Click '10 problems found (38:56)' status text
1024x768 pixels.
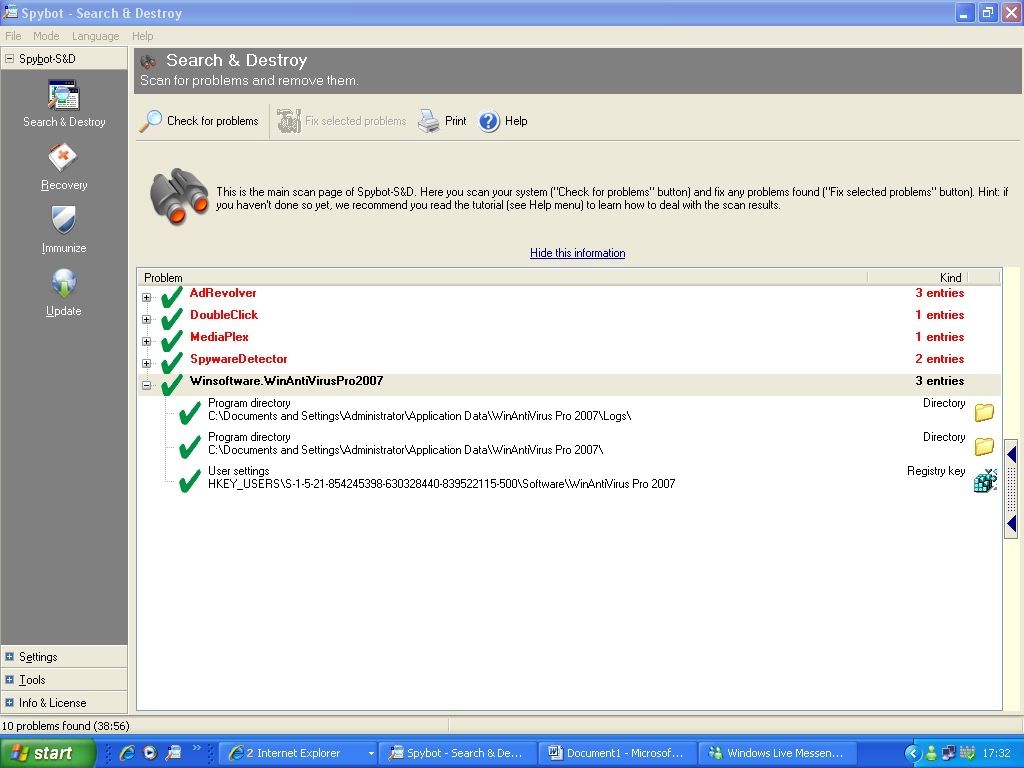(65, 726)
